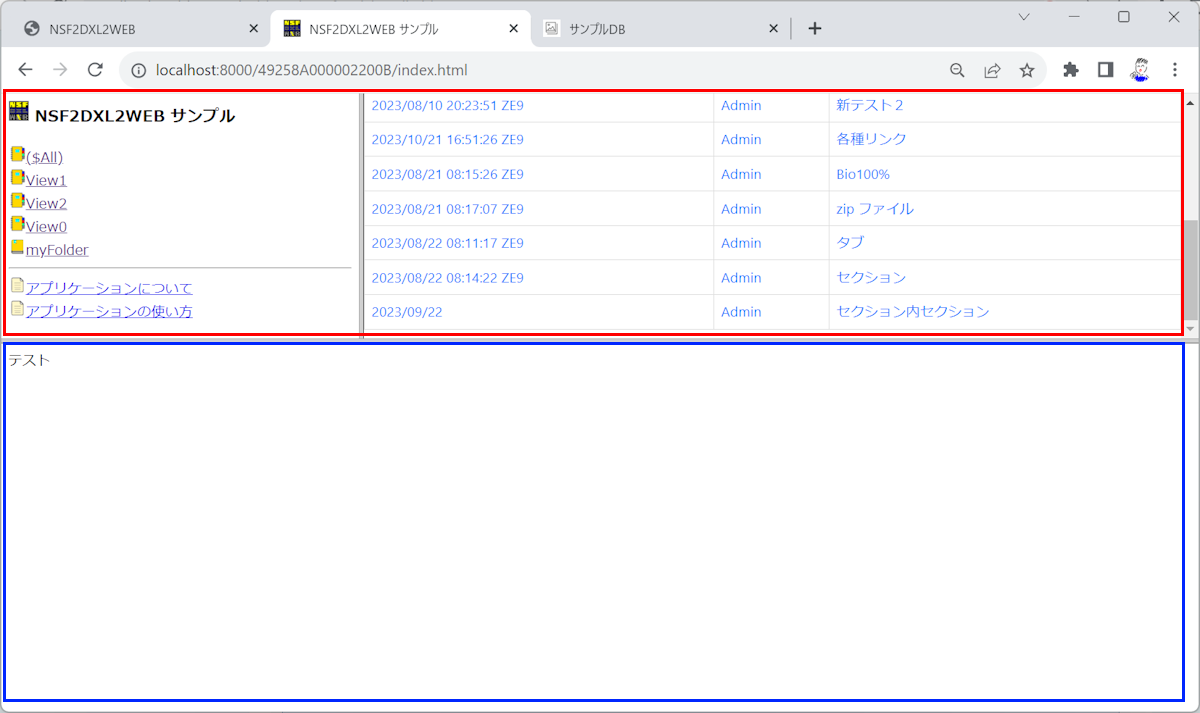Click the document icon beside アプリケーションについて
Image resolution: width=1200 pixels, height=713 pixels.
18,285
